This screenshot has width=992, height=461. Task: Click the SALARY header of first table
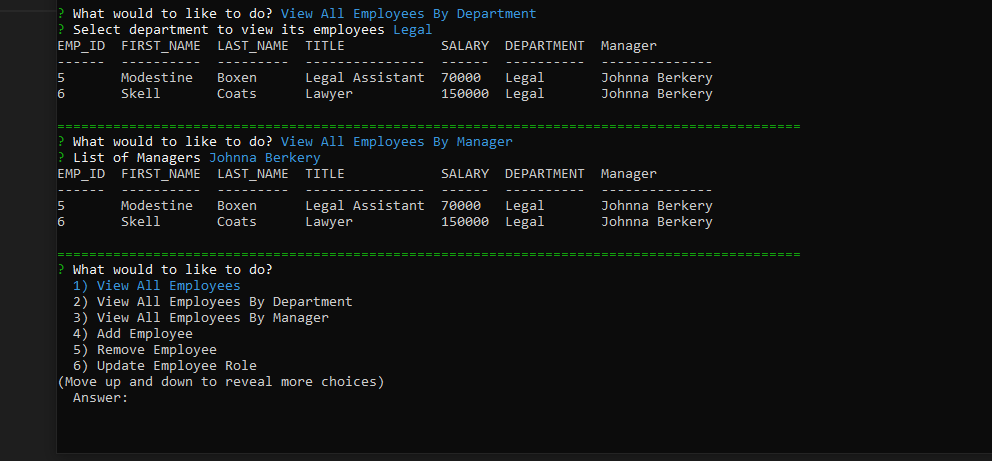pos(465,46)
